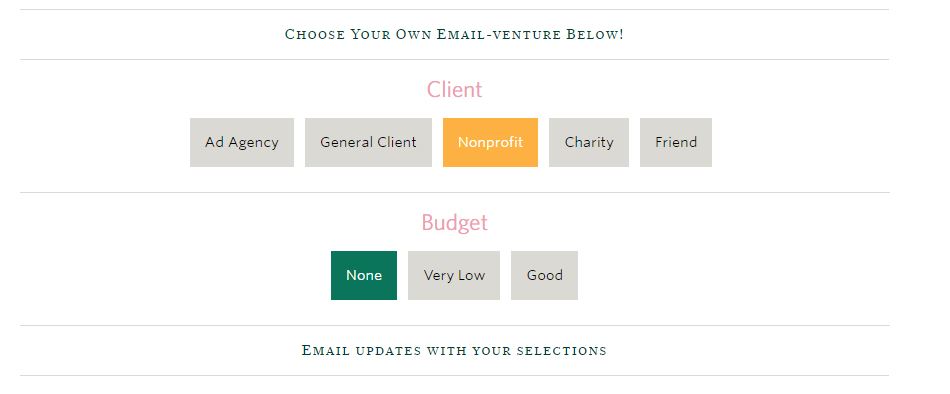This screenshot has height=394, width=950.
Task: Switch client type to Ad Agency
Action: (242, 142)
